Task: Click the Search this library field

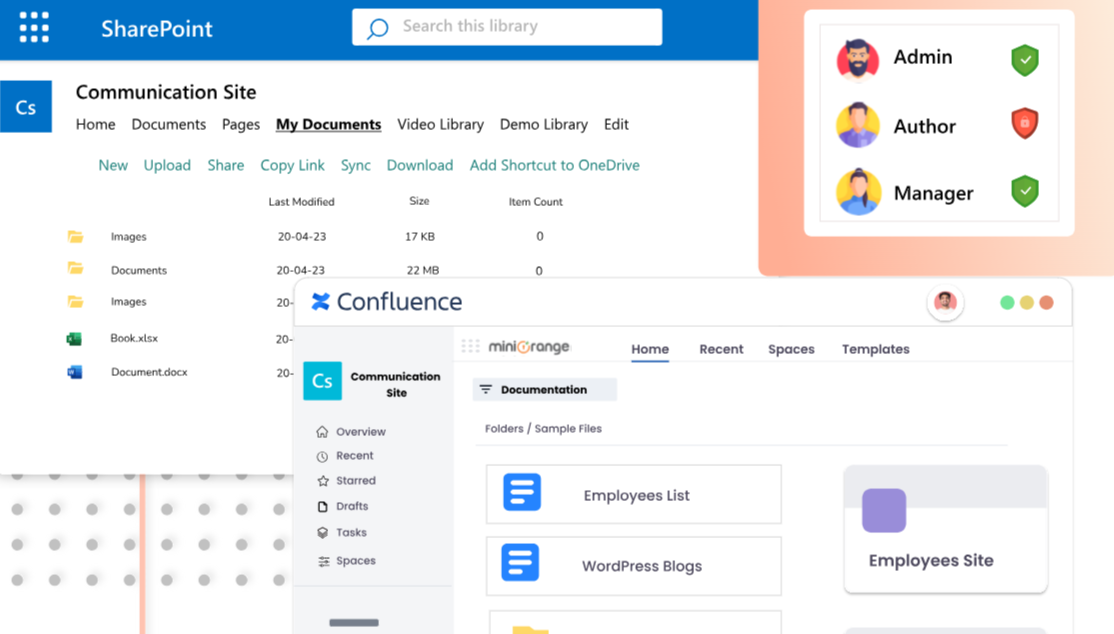Action: [507, 26]
